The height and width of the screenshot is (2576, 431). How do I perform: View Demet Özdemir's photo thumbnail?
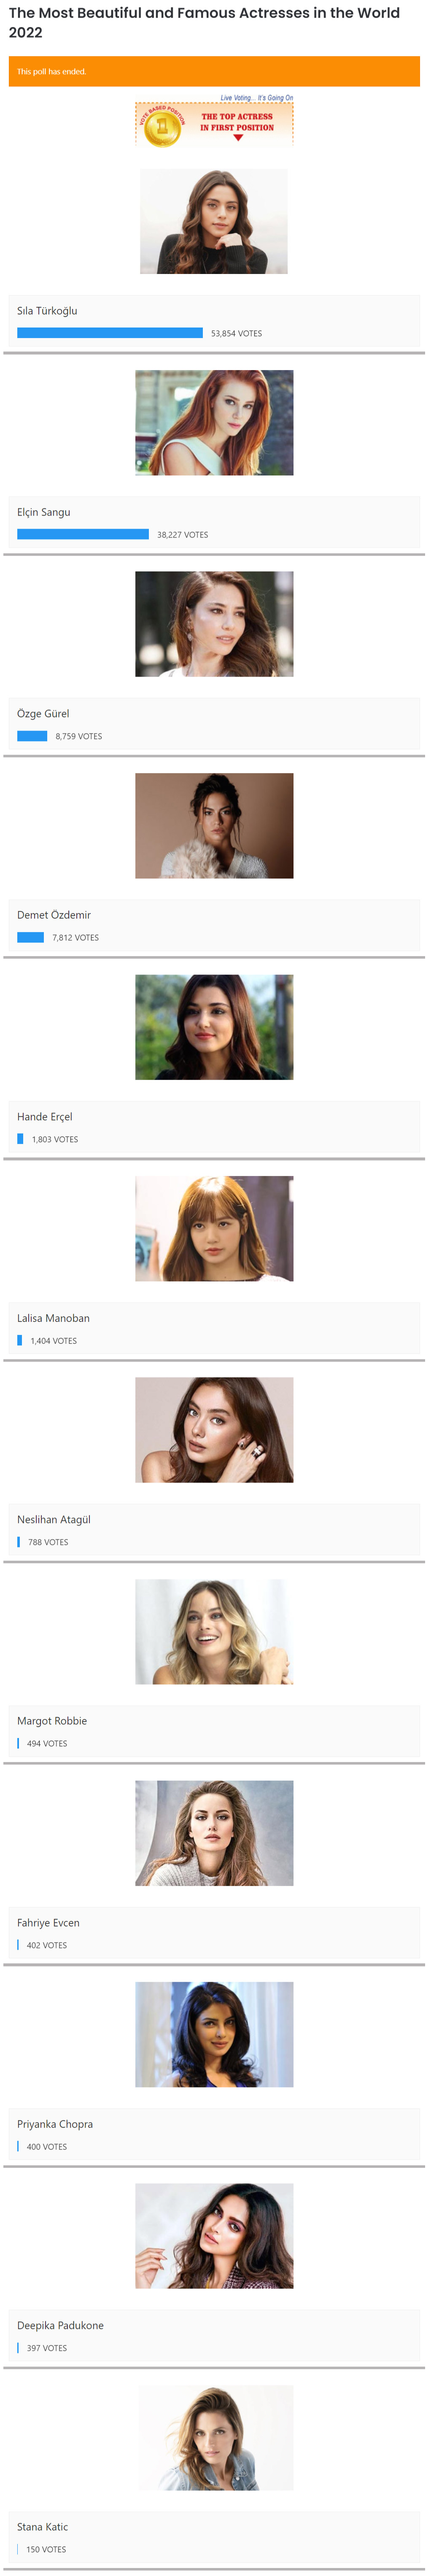point(214,825)
